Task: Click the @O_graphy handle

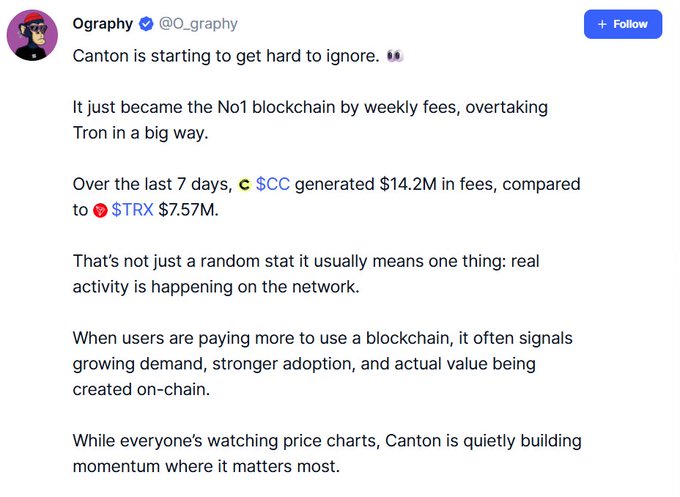Action: 198,24
